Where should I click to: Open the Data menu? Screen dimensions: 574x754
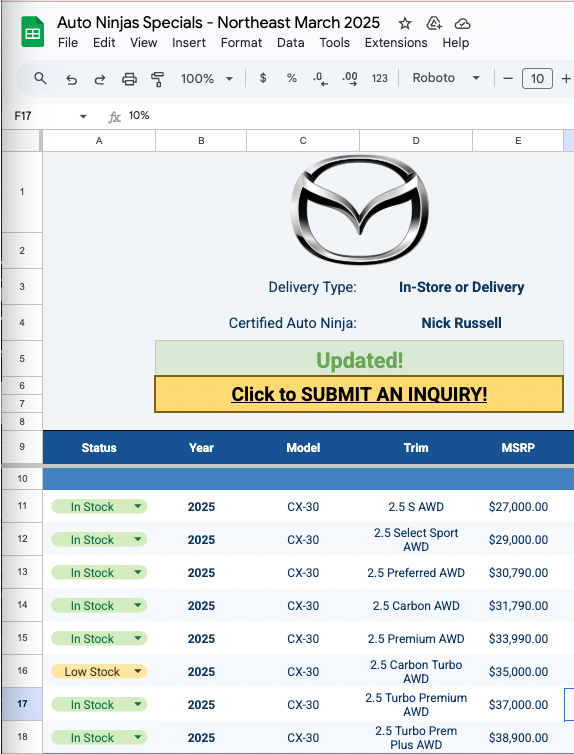[x=290, y=43]
